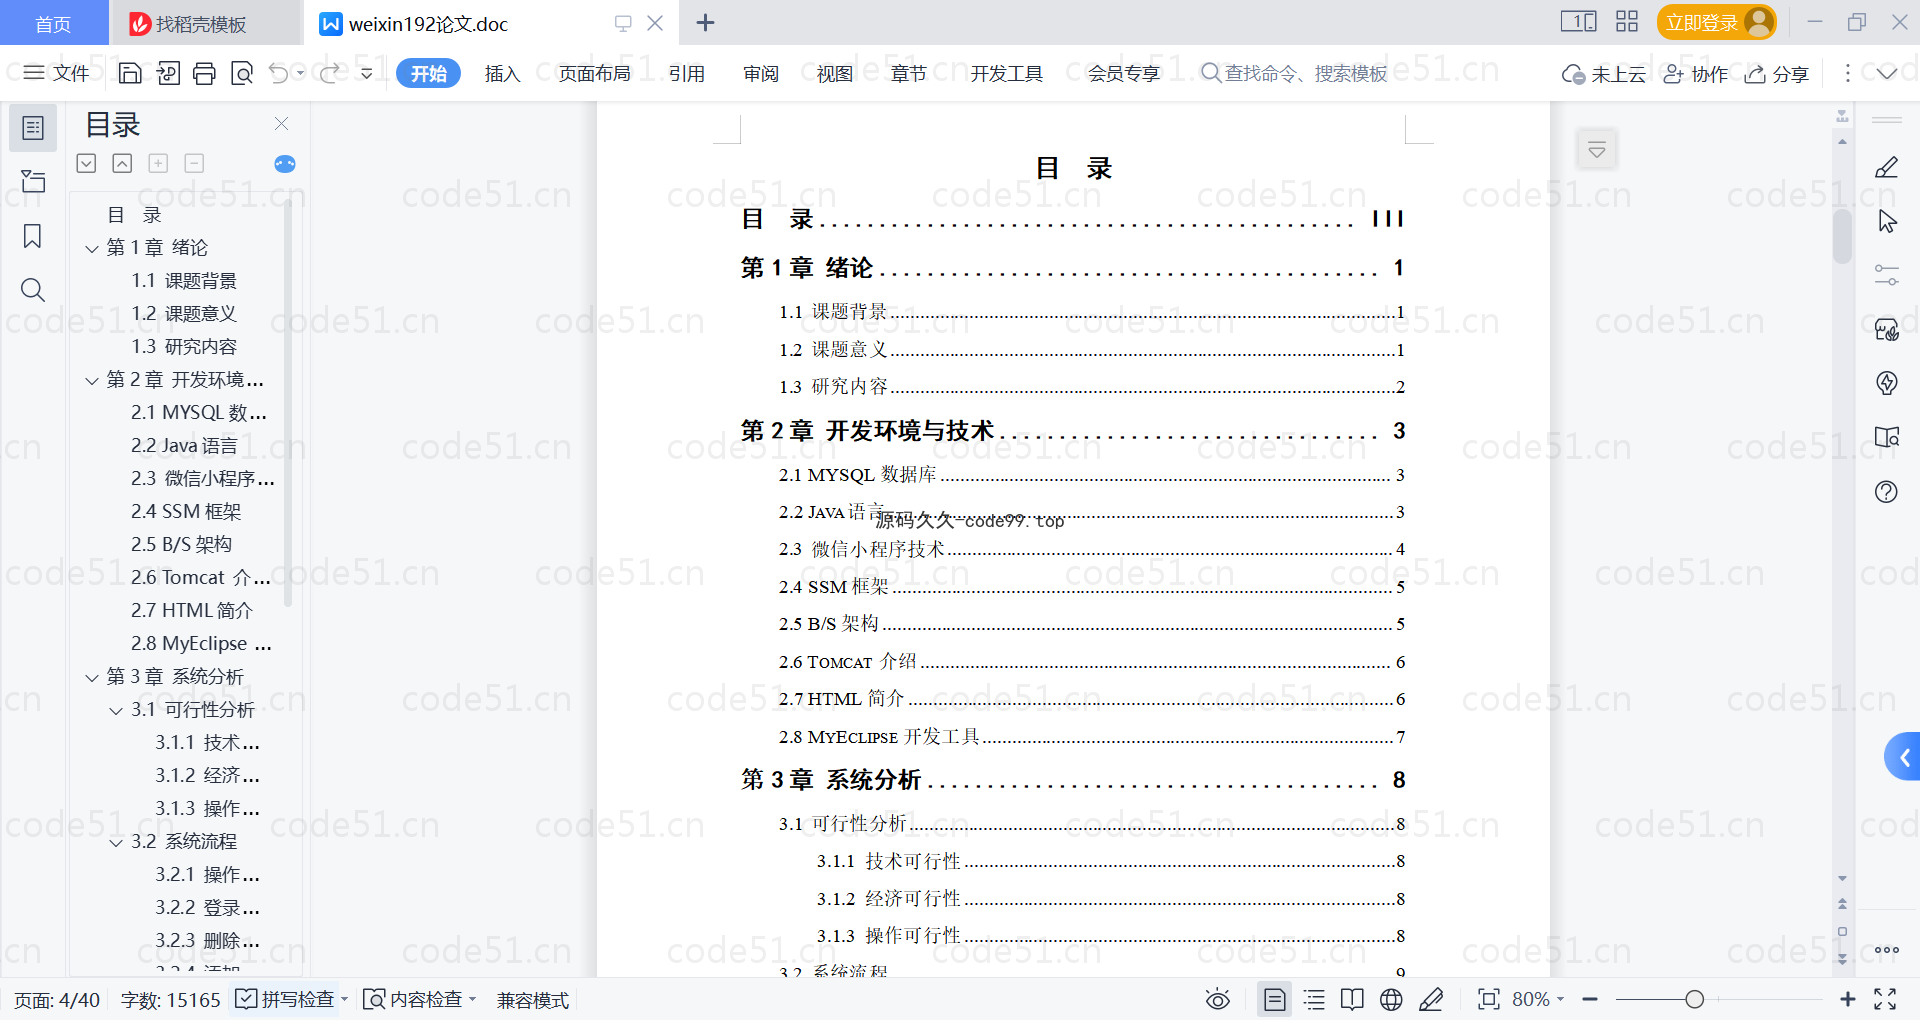
Task: Open the bookmark sidebar icon
Action: point(33,236)
